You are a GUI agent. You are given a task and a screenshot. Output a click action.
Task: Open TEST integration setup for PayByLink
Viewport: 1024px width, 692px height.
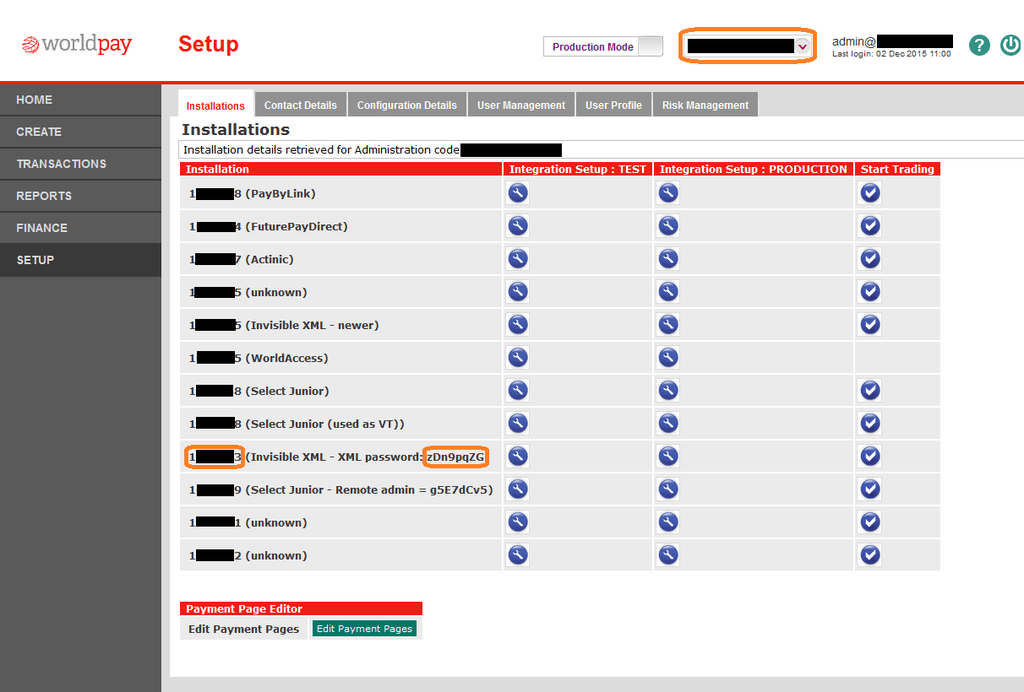coord(517,193)
